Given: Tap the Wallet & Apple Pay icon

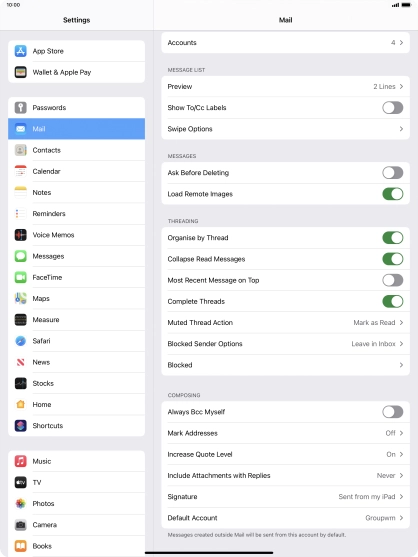Looking at the screenshot, I should [21, 72].
